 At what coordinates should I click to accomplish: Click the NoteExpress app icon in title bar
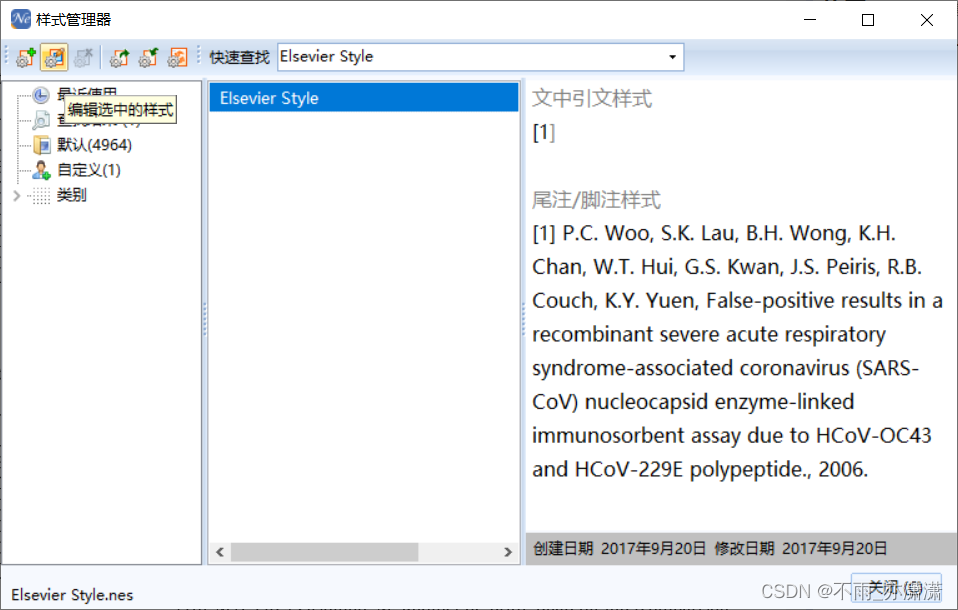pos(20,19)
